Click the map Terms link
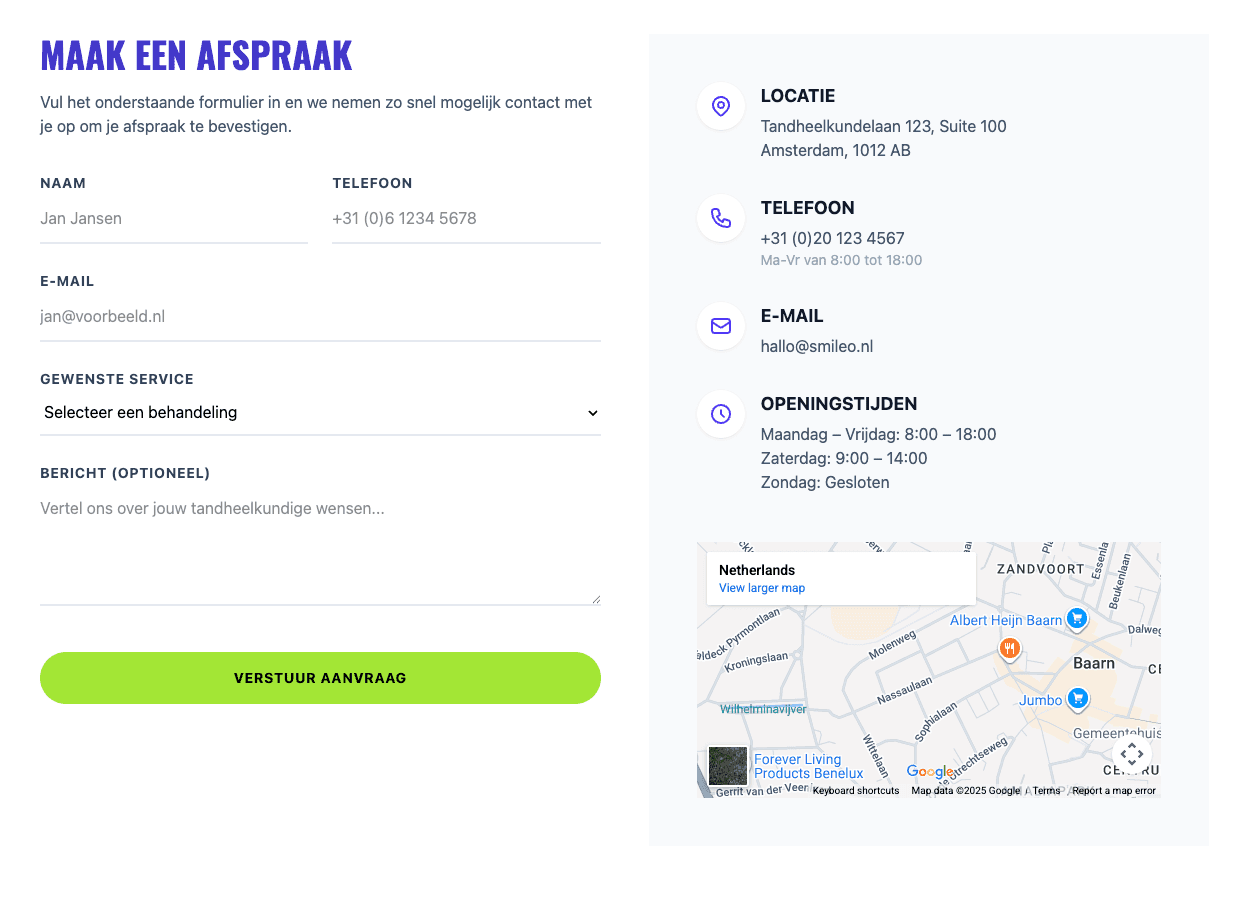The width and height of the screenshot is (1249, 922). (1046, 791)
